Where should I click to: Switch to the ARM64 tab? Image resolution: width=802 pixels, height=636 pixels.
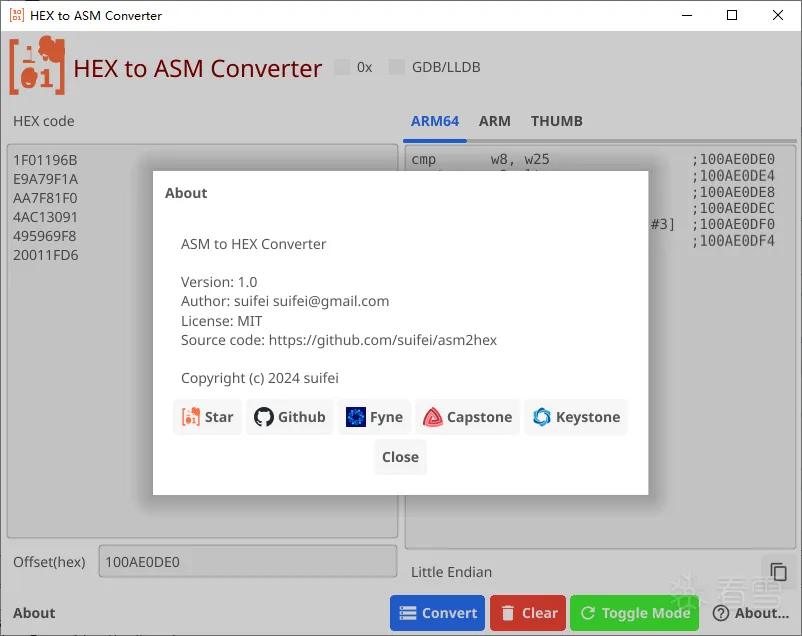(x=435, y=121)
